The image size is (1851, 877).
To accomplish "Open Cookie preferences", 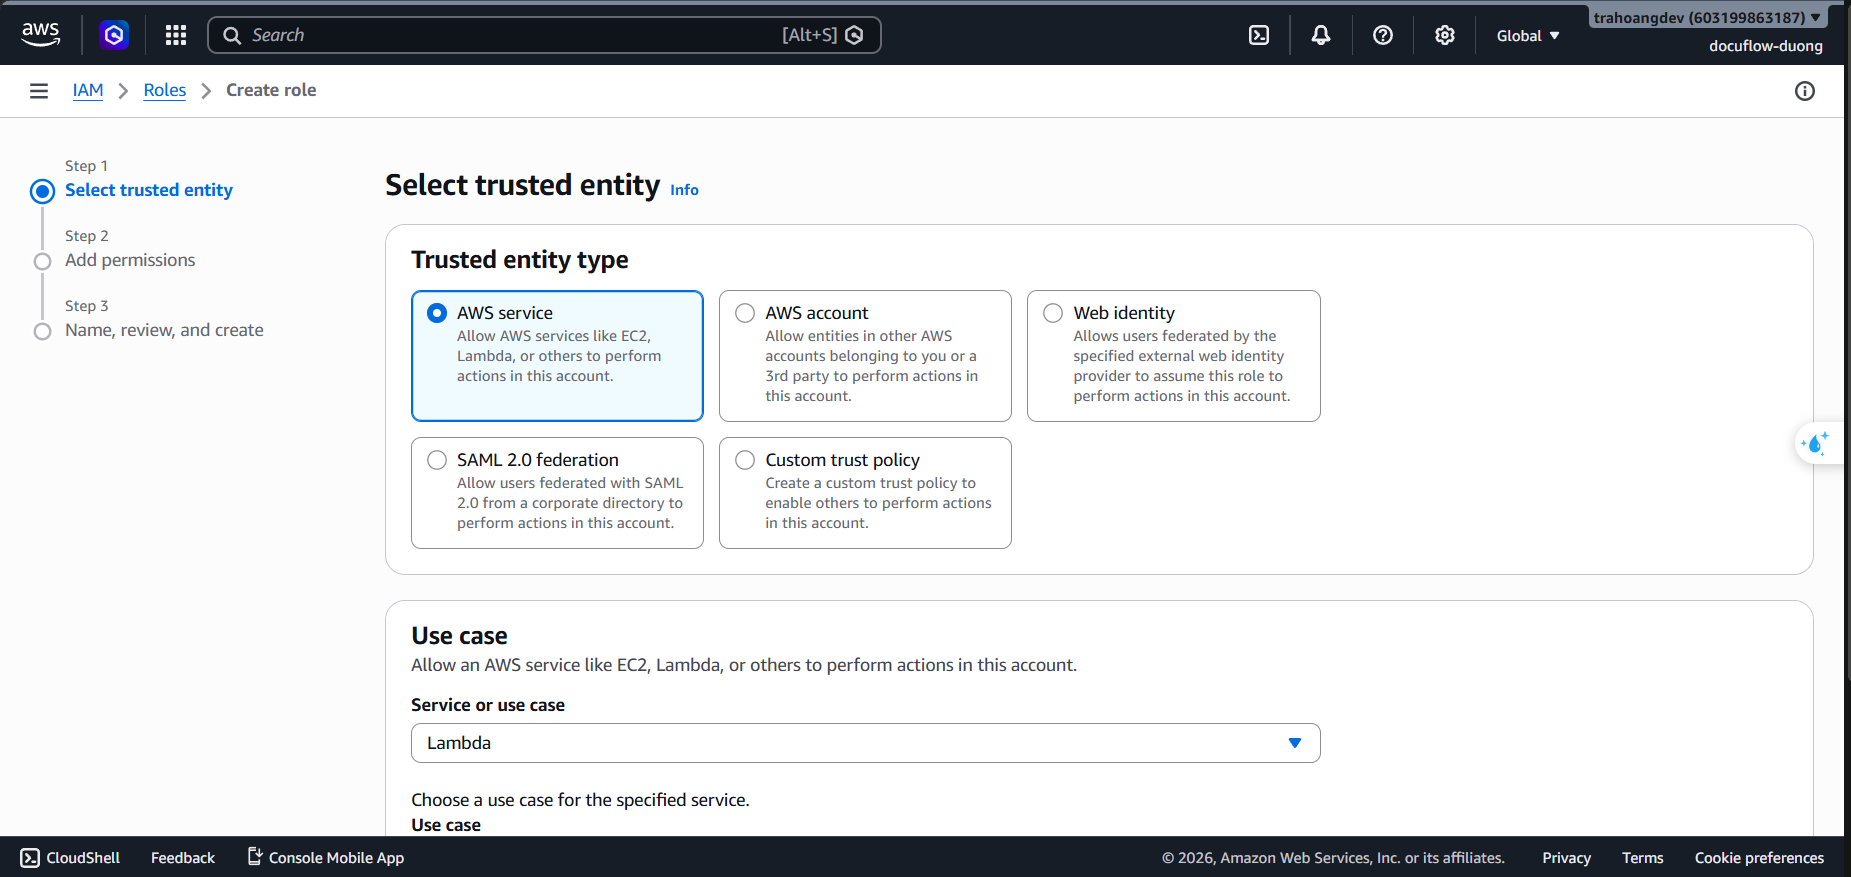I will click(x=1759, y=858).
